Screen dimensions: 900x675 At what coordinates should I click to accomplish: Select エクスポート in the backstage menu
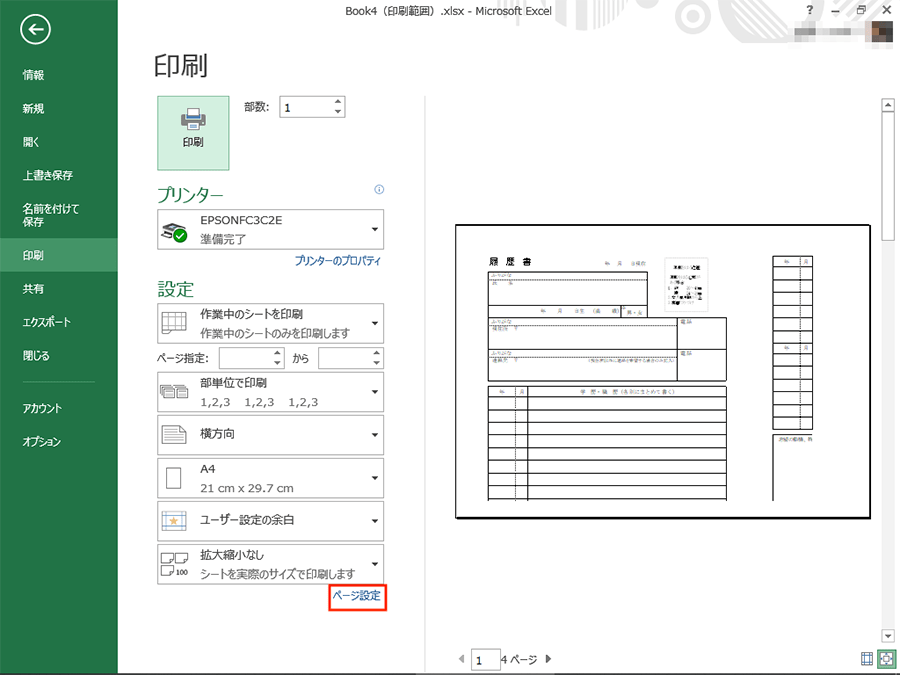click(47, 322)
